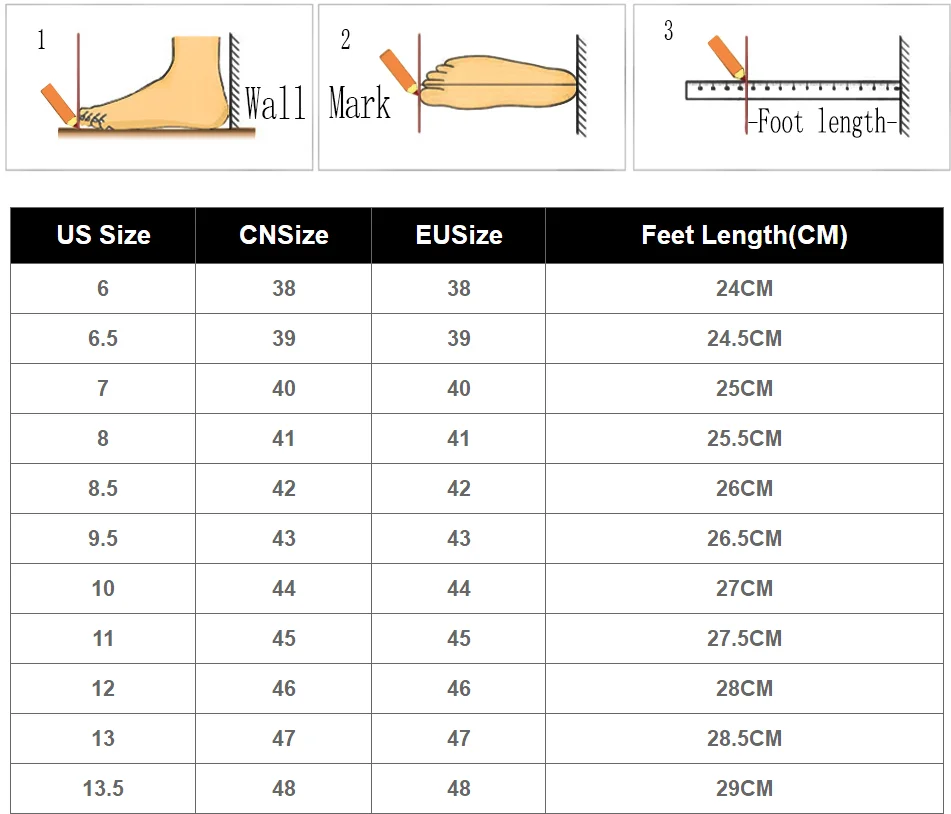Click the side-view foot in step 1
The image size is (951, 814).
coord(155,82)
